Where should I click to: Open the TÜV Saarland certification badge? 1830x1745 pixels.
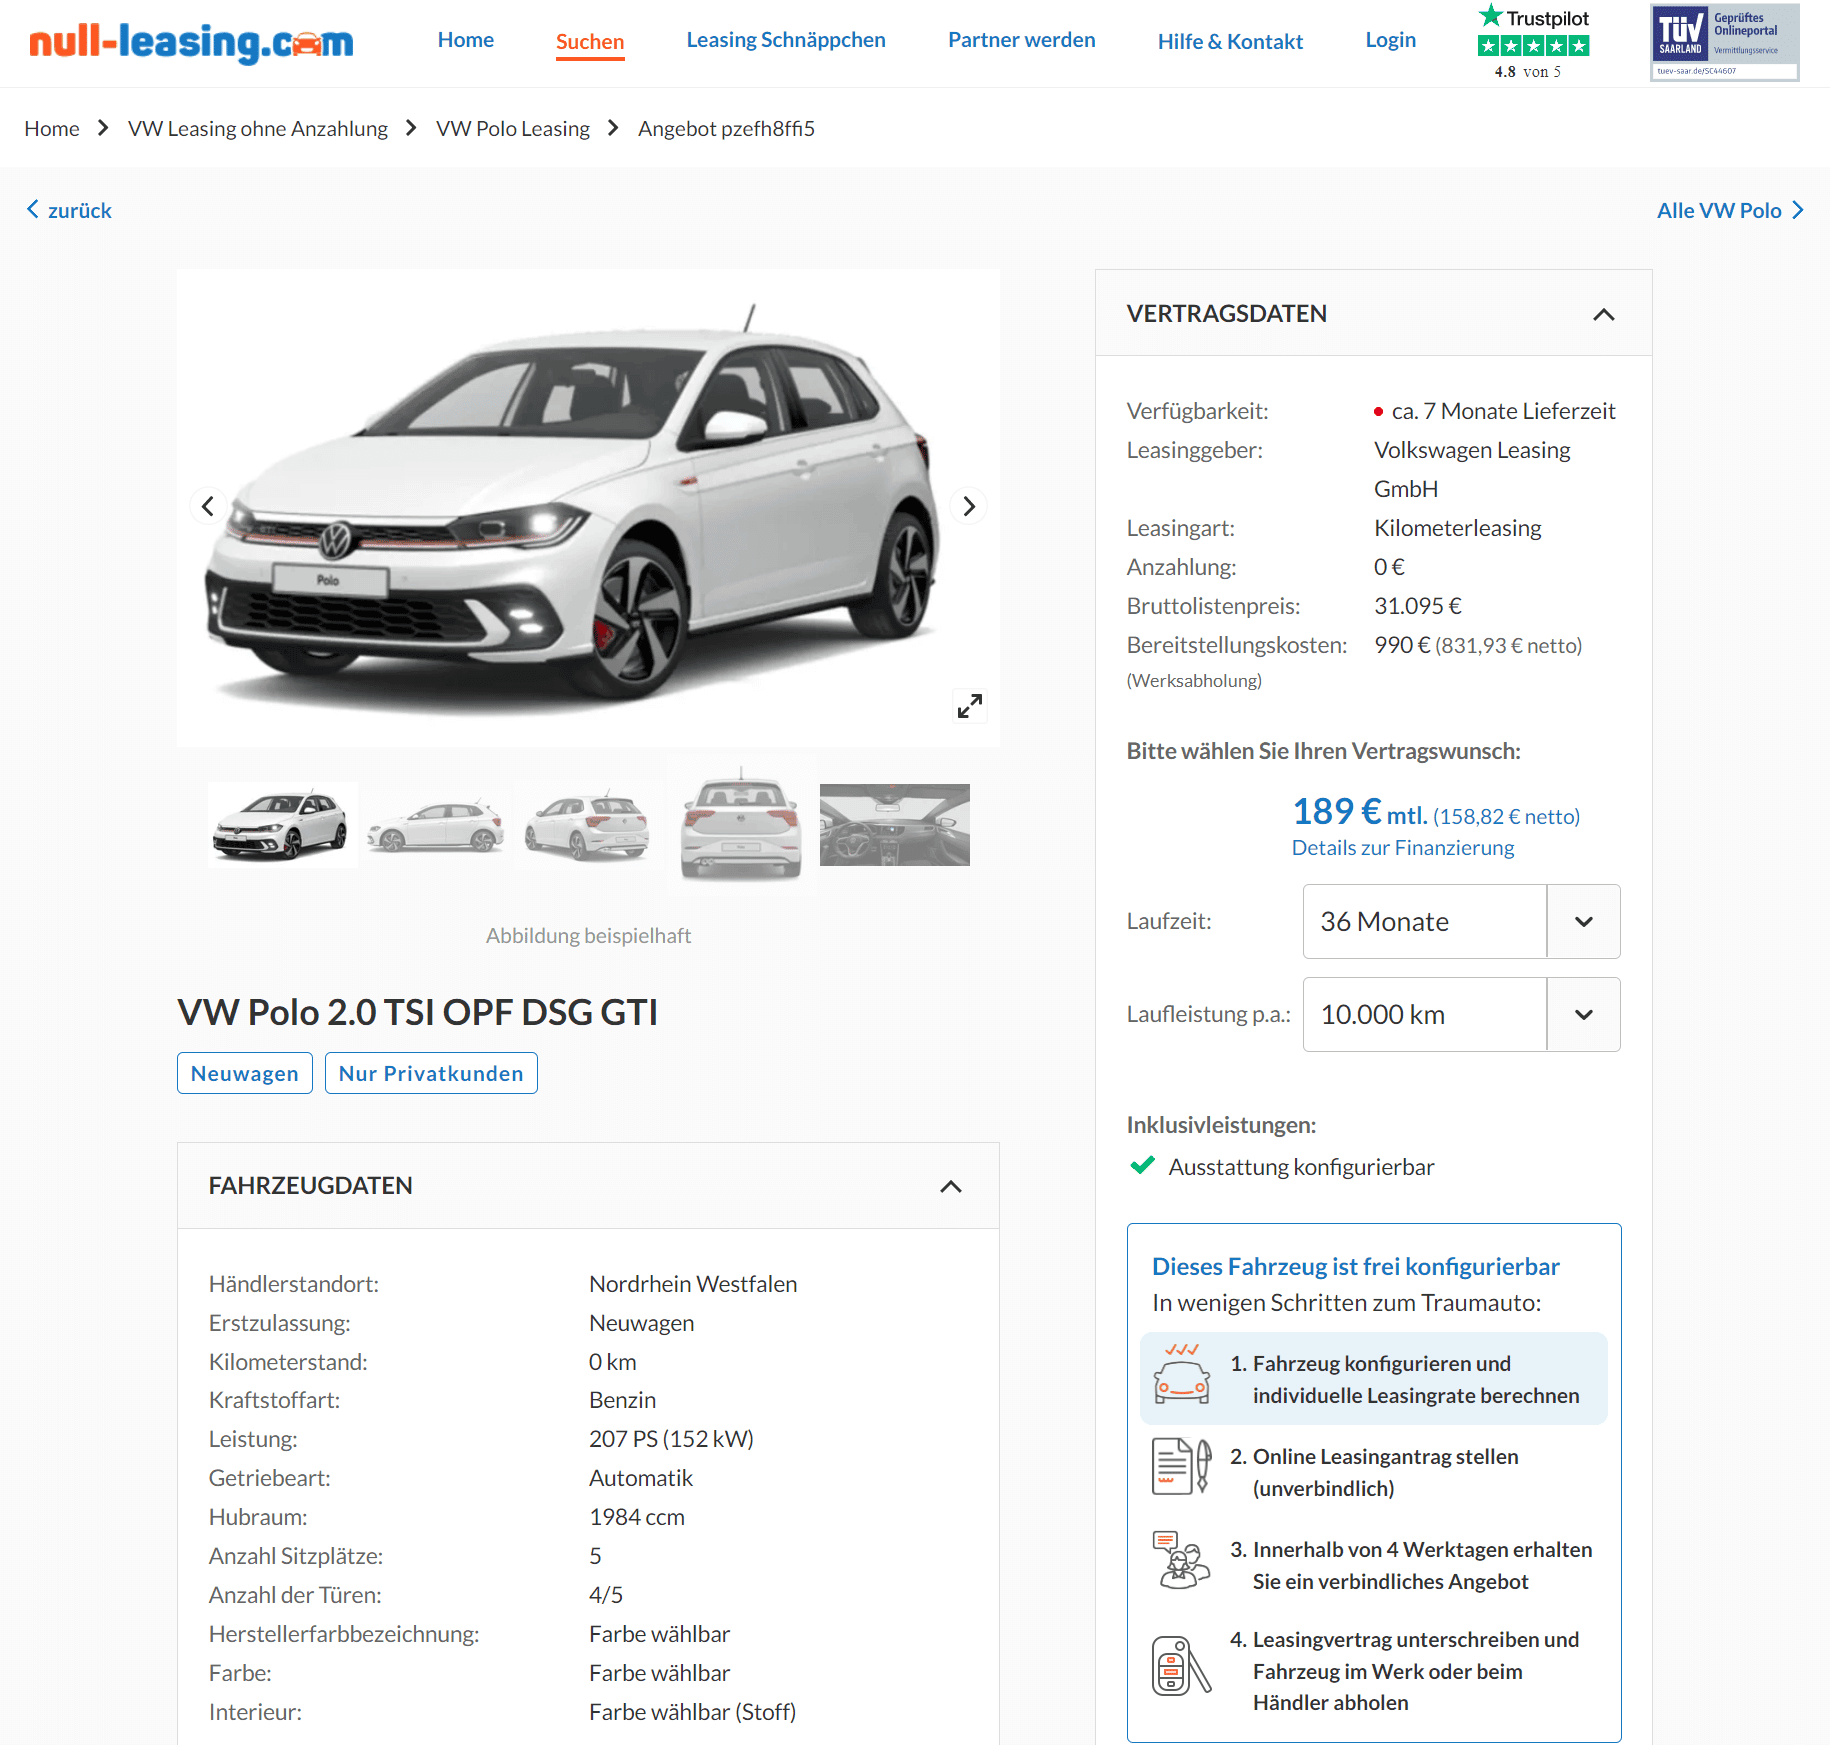(1724, 42)
